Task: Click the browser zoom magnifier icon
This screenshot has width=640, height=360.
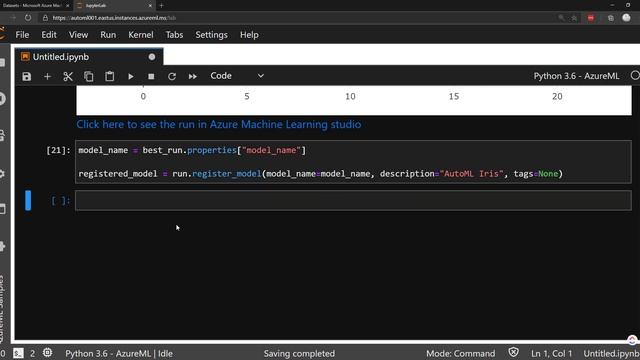Action: [562, 18]
